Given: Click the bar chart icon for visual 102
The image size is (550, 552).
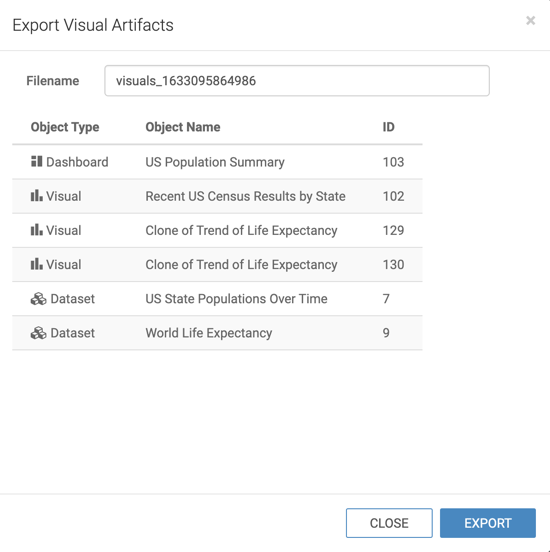Looking at the screenshot, I should 37,196.
